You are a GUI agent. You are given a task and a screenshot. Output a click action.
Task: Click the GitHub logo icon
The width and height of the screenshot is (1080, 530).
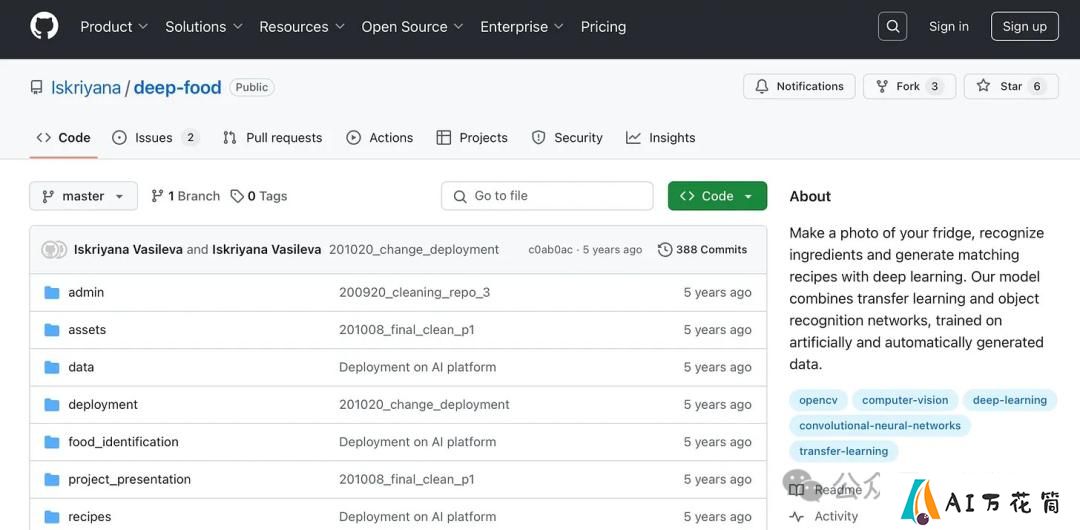[44, 26]
